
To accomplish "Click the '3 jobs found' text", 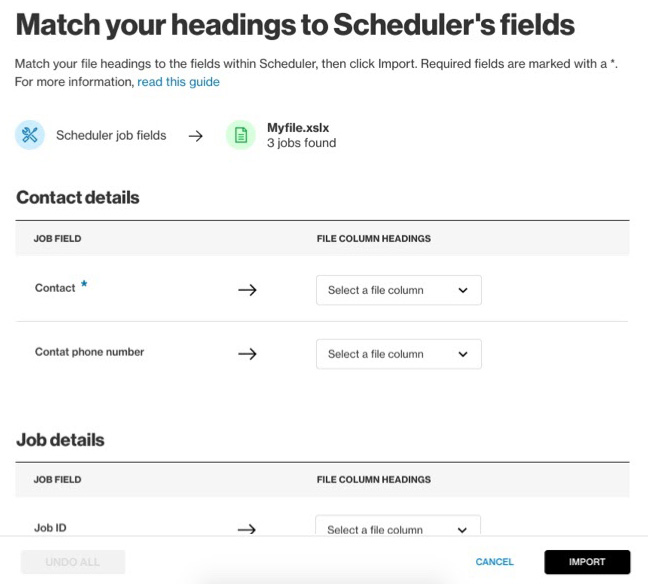I will point(301,143).
